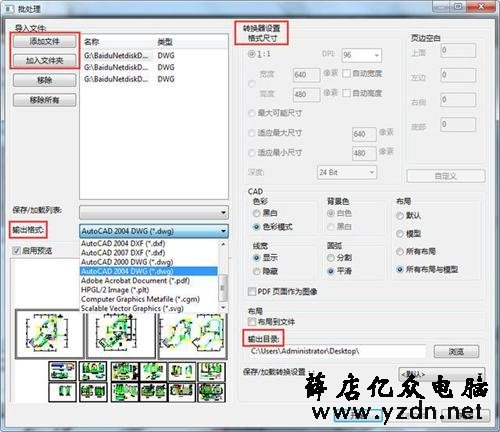Click the 输出目录 path field
Image resolution: width=500 pixels, height=432 pixels.
(337, 351)
